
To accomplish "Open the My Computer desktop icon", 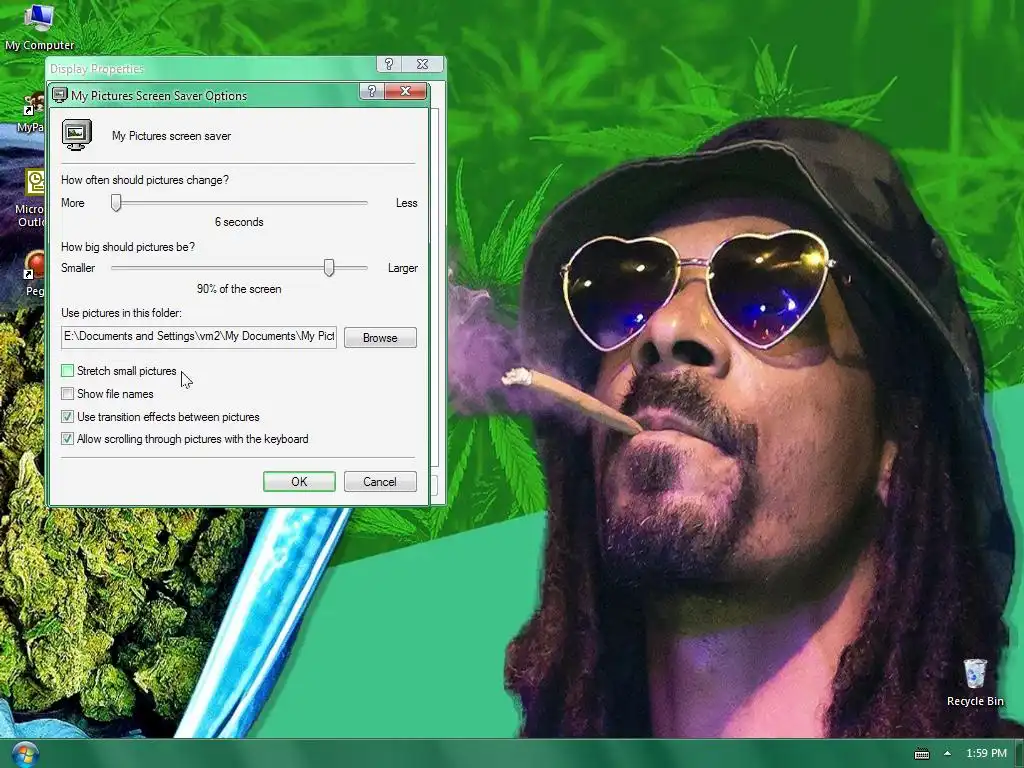I will click(39, 26).
